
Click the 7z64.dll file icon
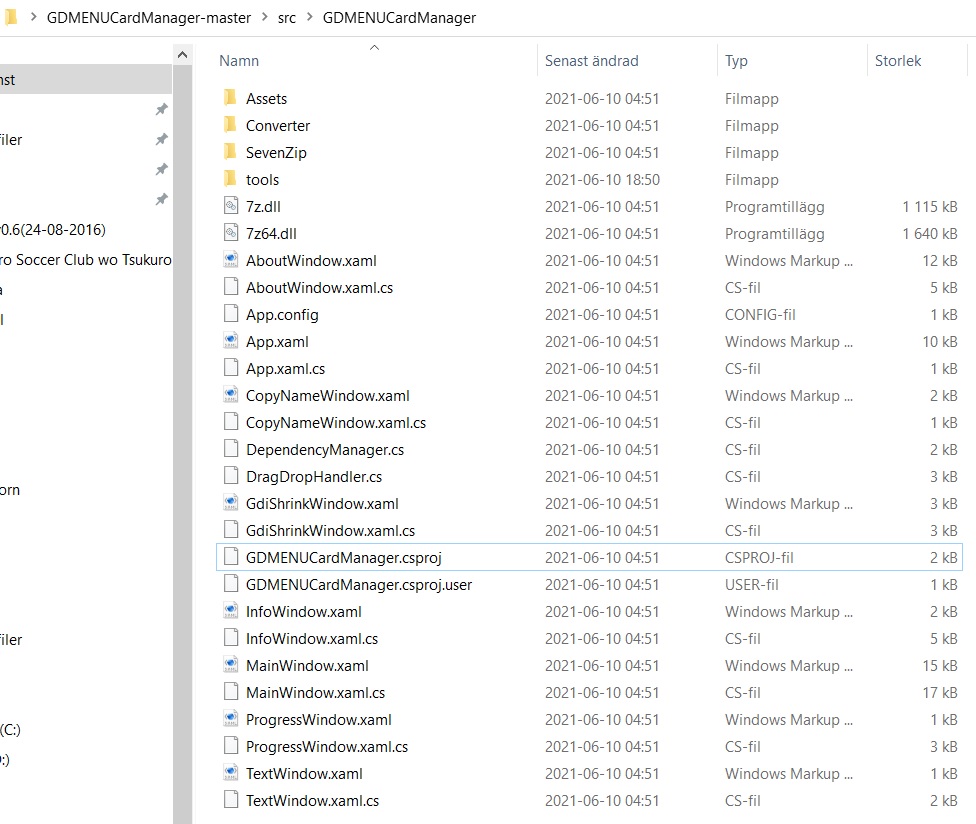[x=231, y=233]
